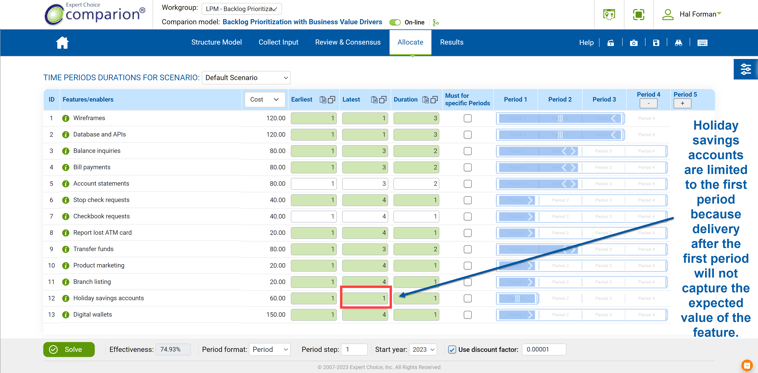The height and width of the screenshot is (373, 758).
Task: Check Must for specific Periods for Account statements
Action: coord(467,184)
